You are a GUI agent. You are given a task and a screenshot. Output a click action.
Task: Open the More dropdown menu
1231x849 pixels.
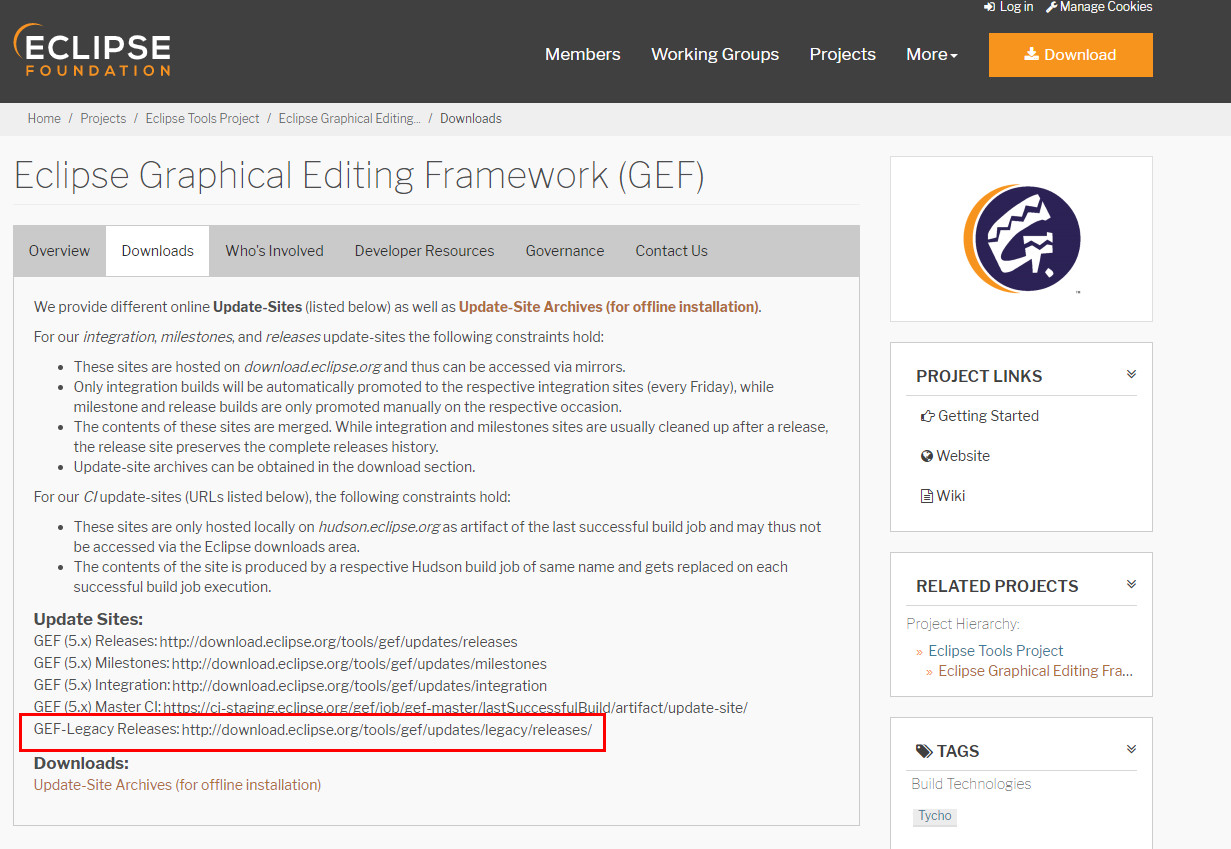(x=931, y=54)
